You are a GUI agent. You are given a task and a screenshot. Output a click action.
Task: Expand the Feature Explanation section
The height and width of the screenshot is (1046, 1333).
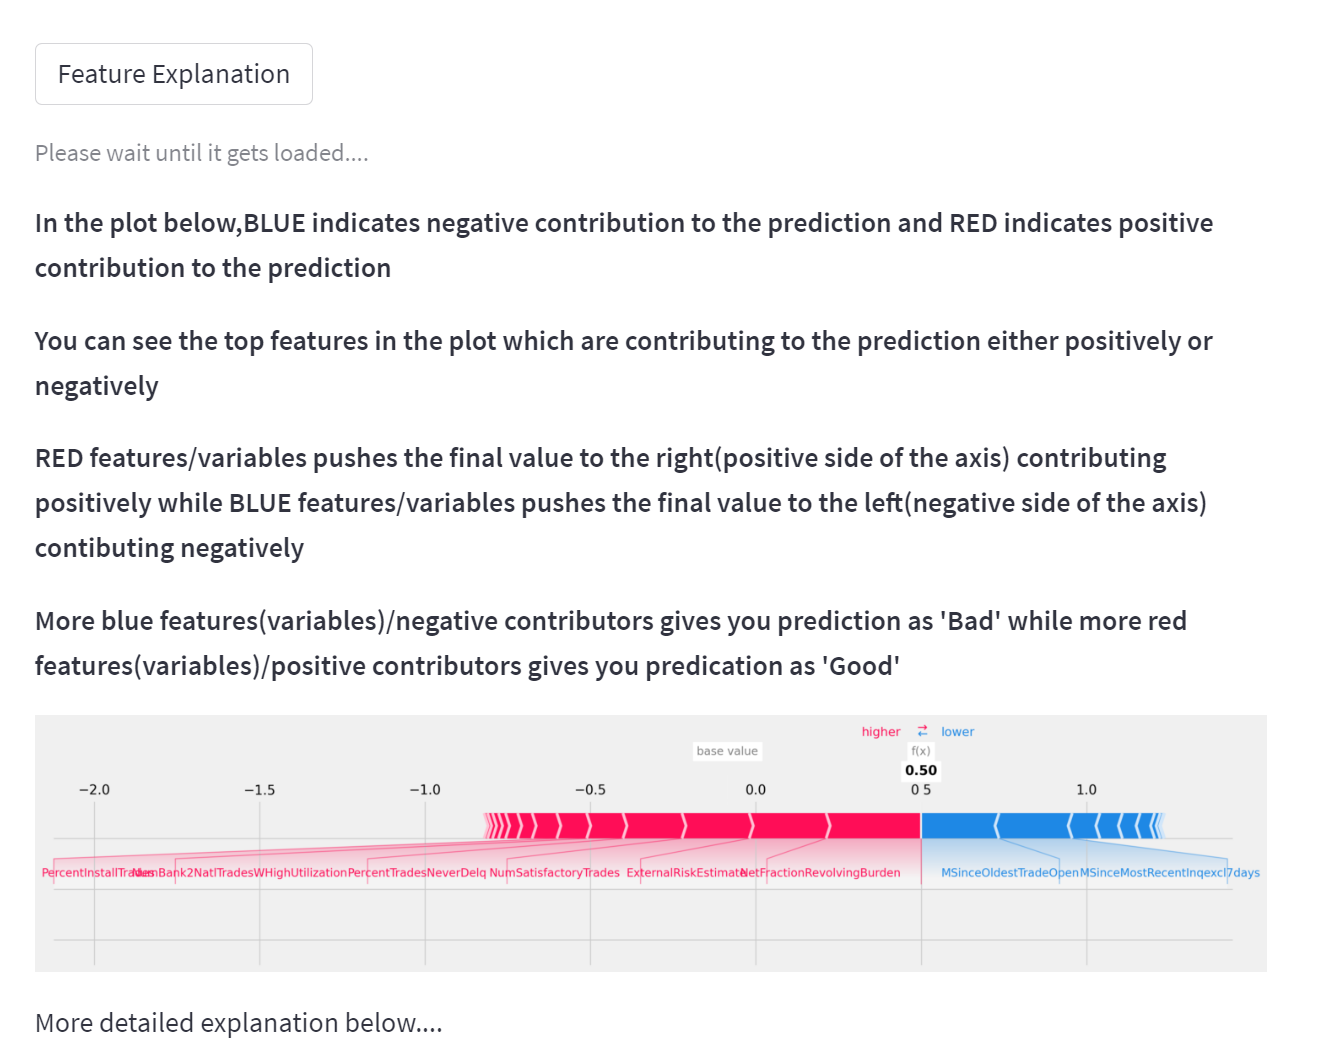[x=173, y=73]
